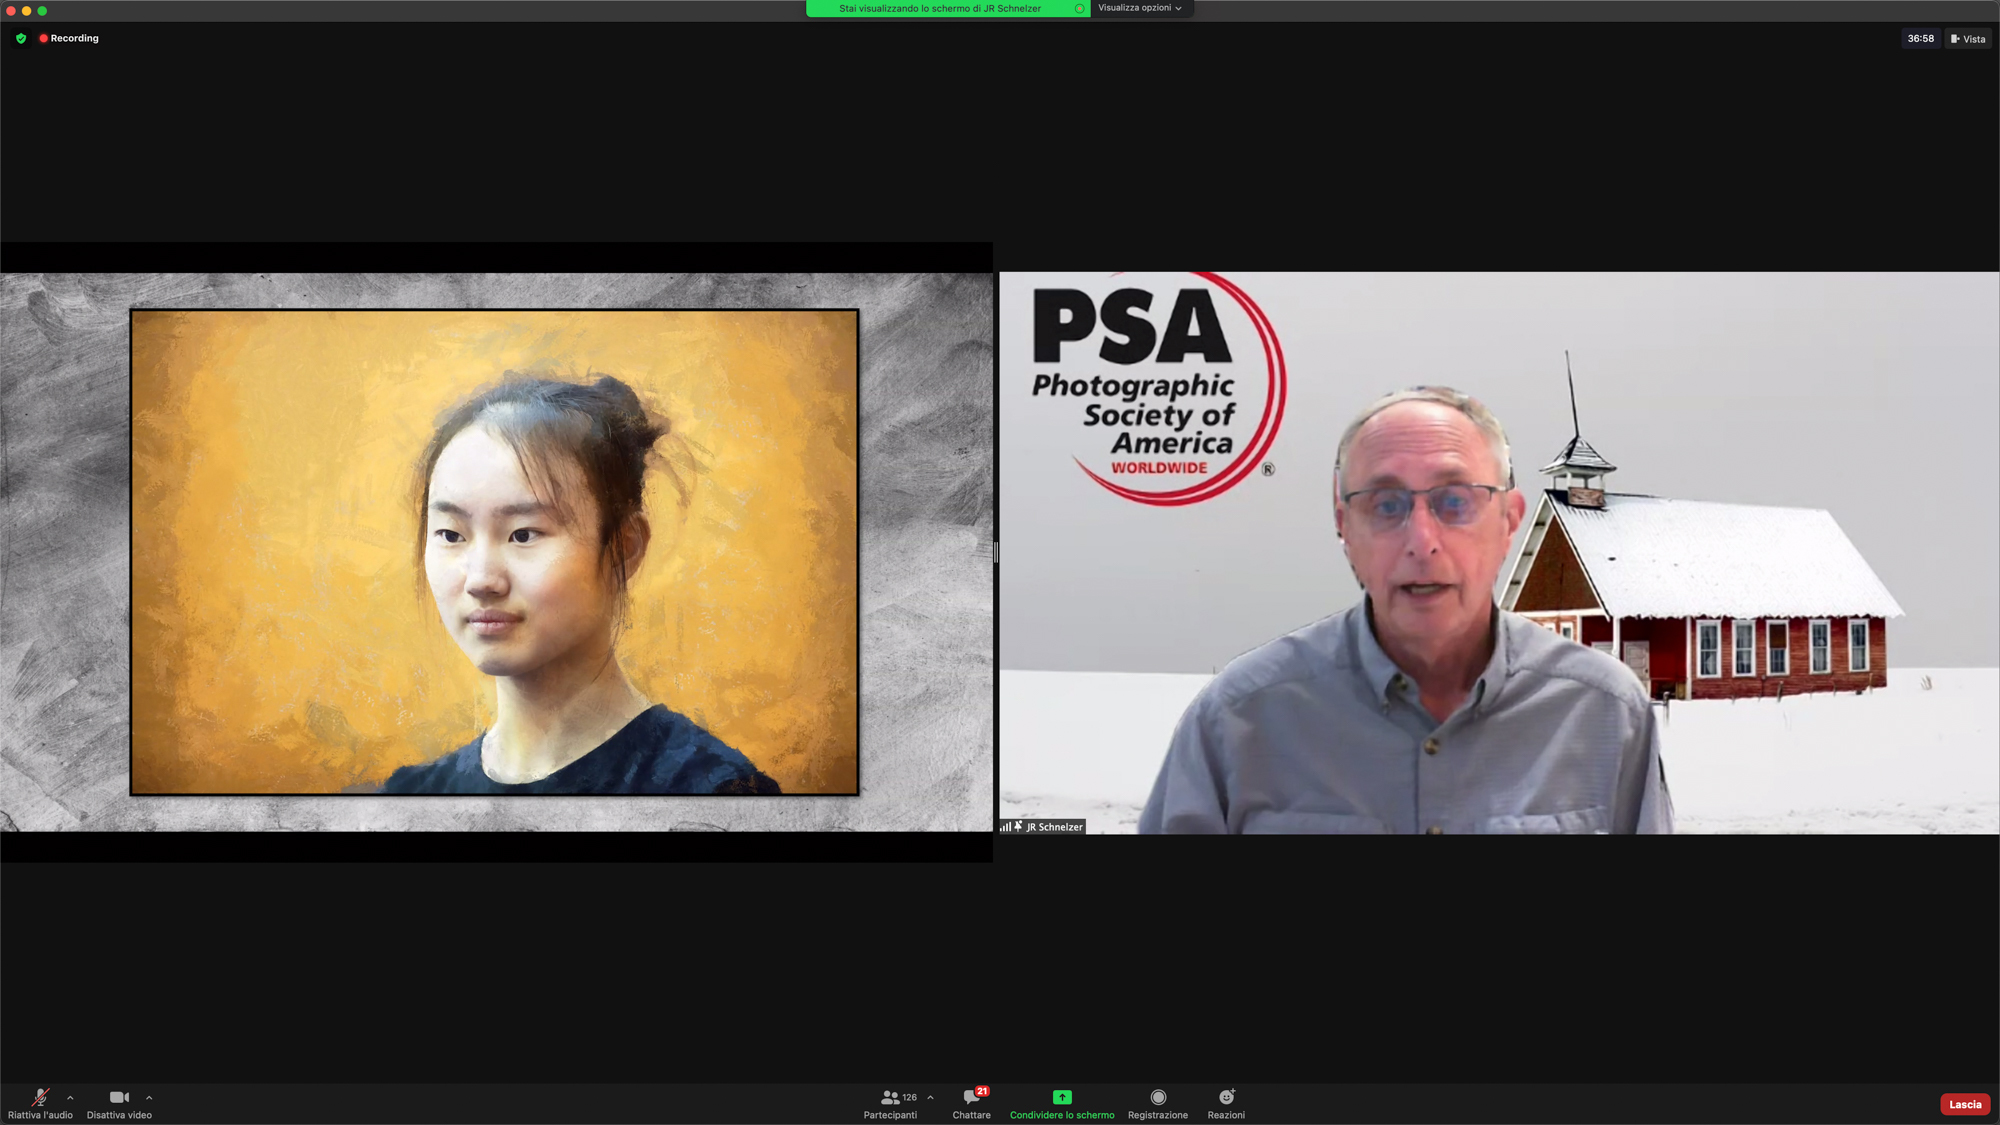This screenshot has height=1125, width=2000.
Task: Leave the meeting with Lascia button
Action: [x=1965, y=1104]
